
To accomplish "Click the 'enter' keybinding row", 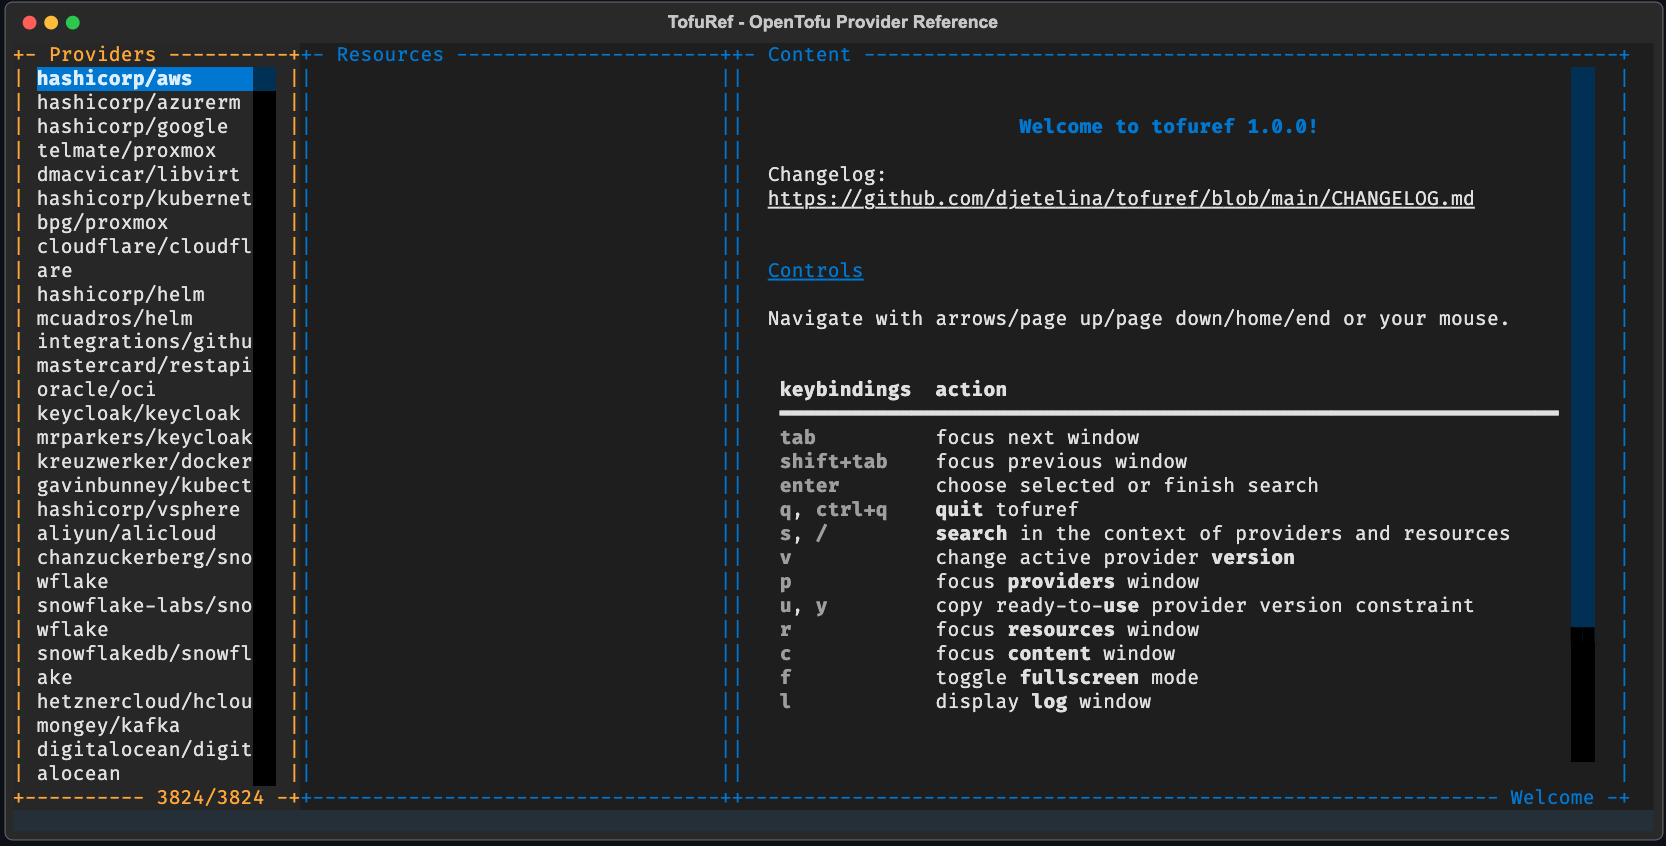I will click(1168, 486).
